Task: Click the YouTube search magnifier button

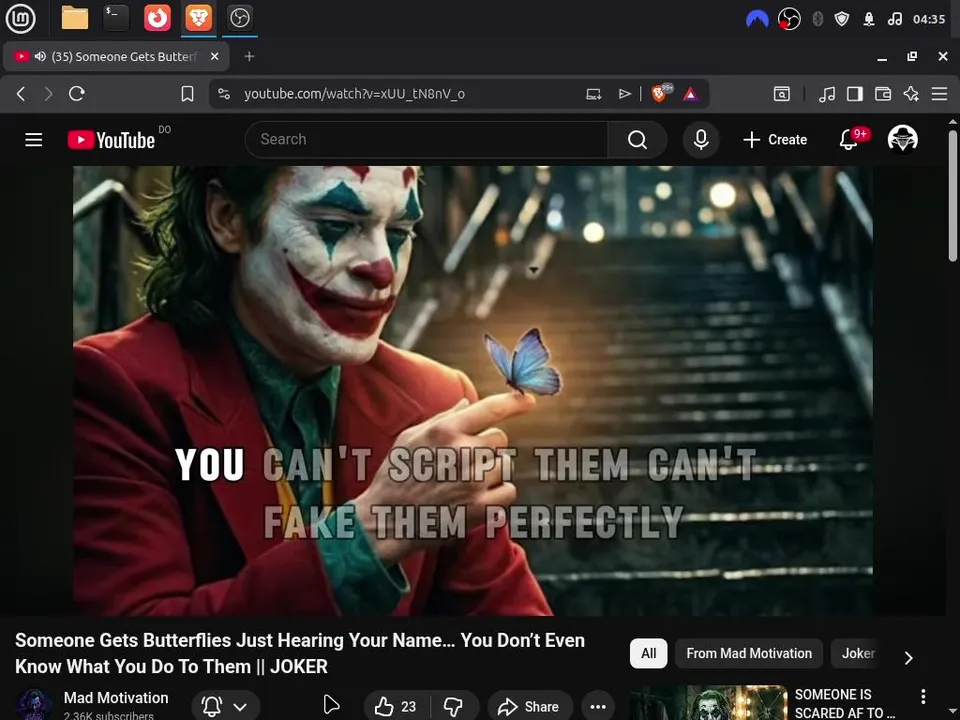Action: point(637,140)
